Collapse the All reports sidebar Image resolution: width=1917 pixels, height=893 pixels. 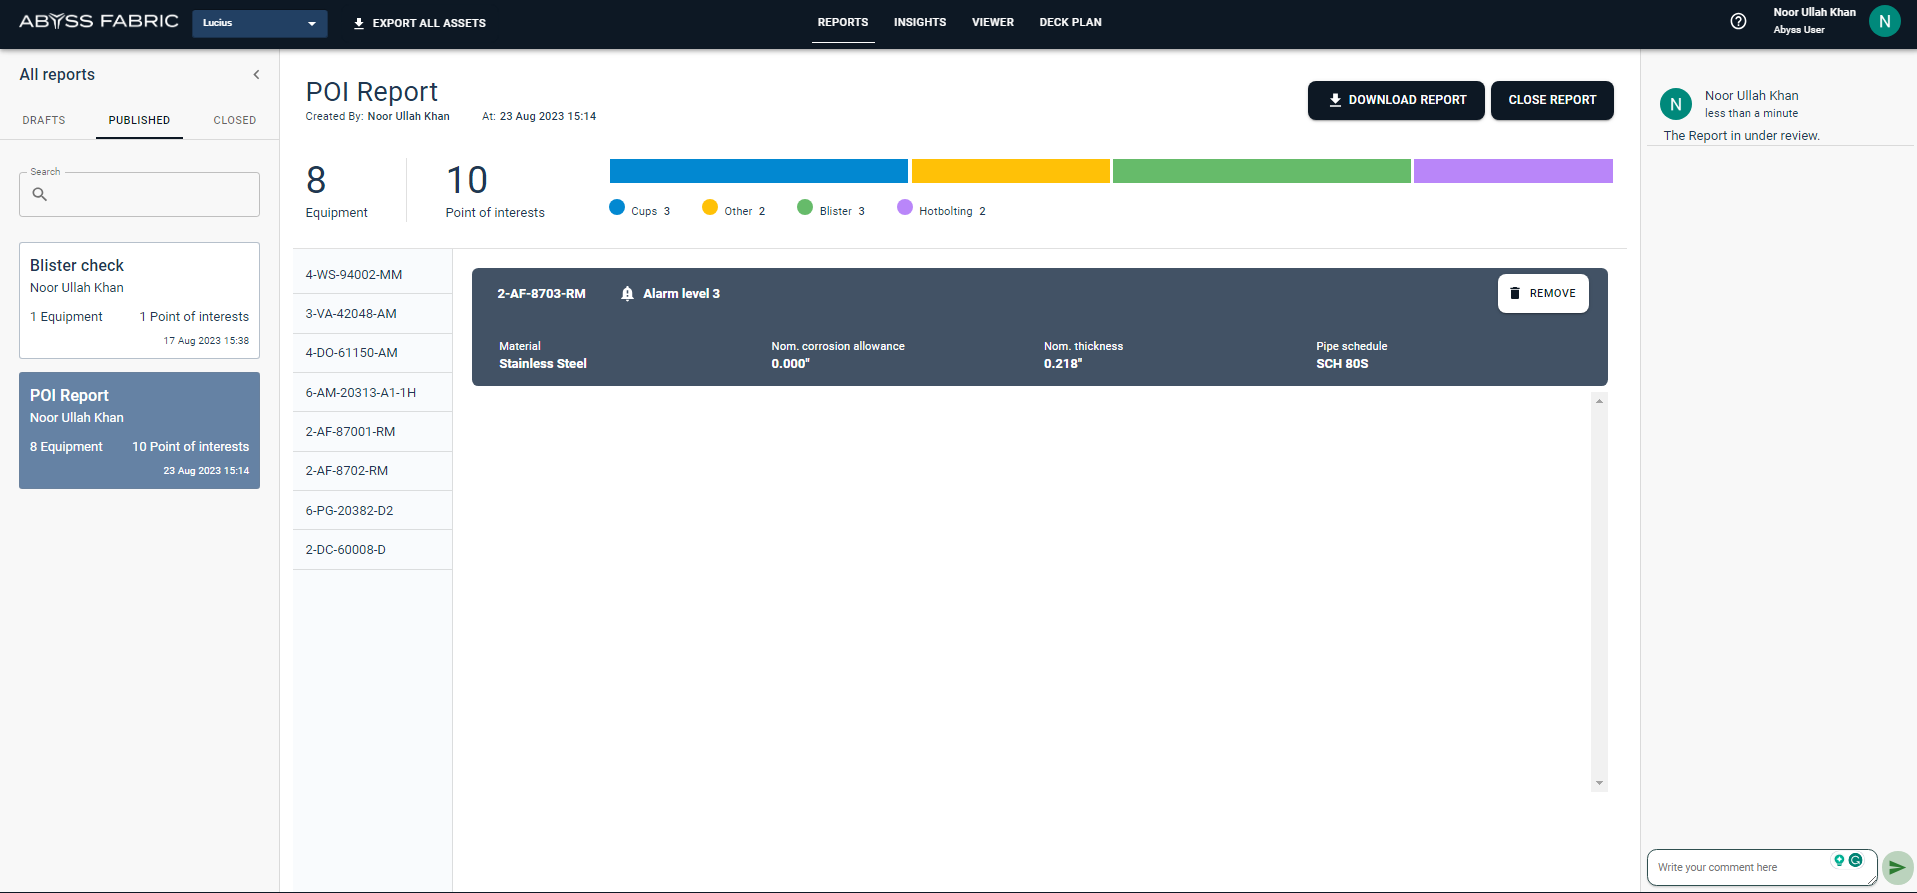point(256,75)
